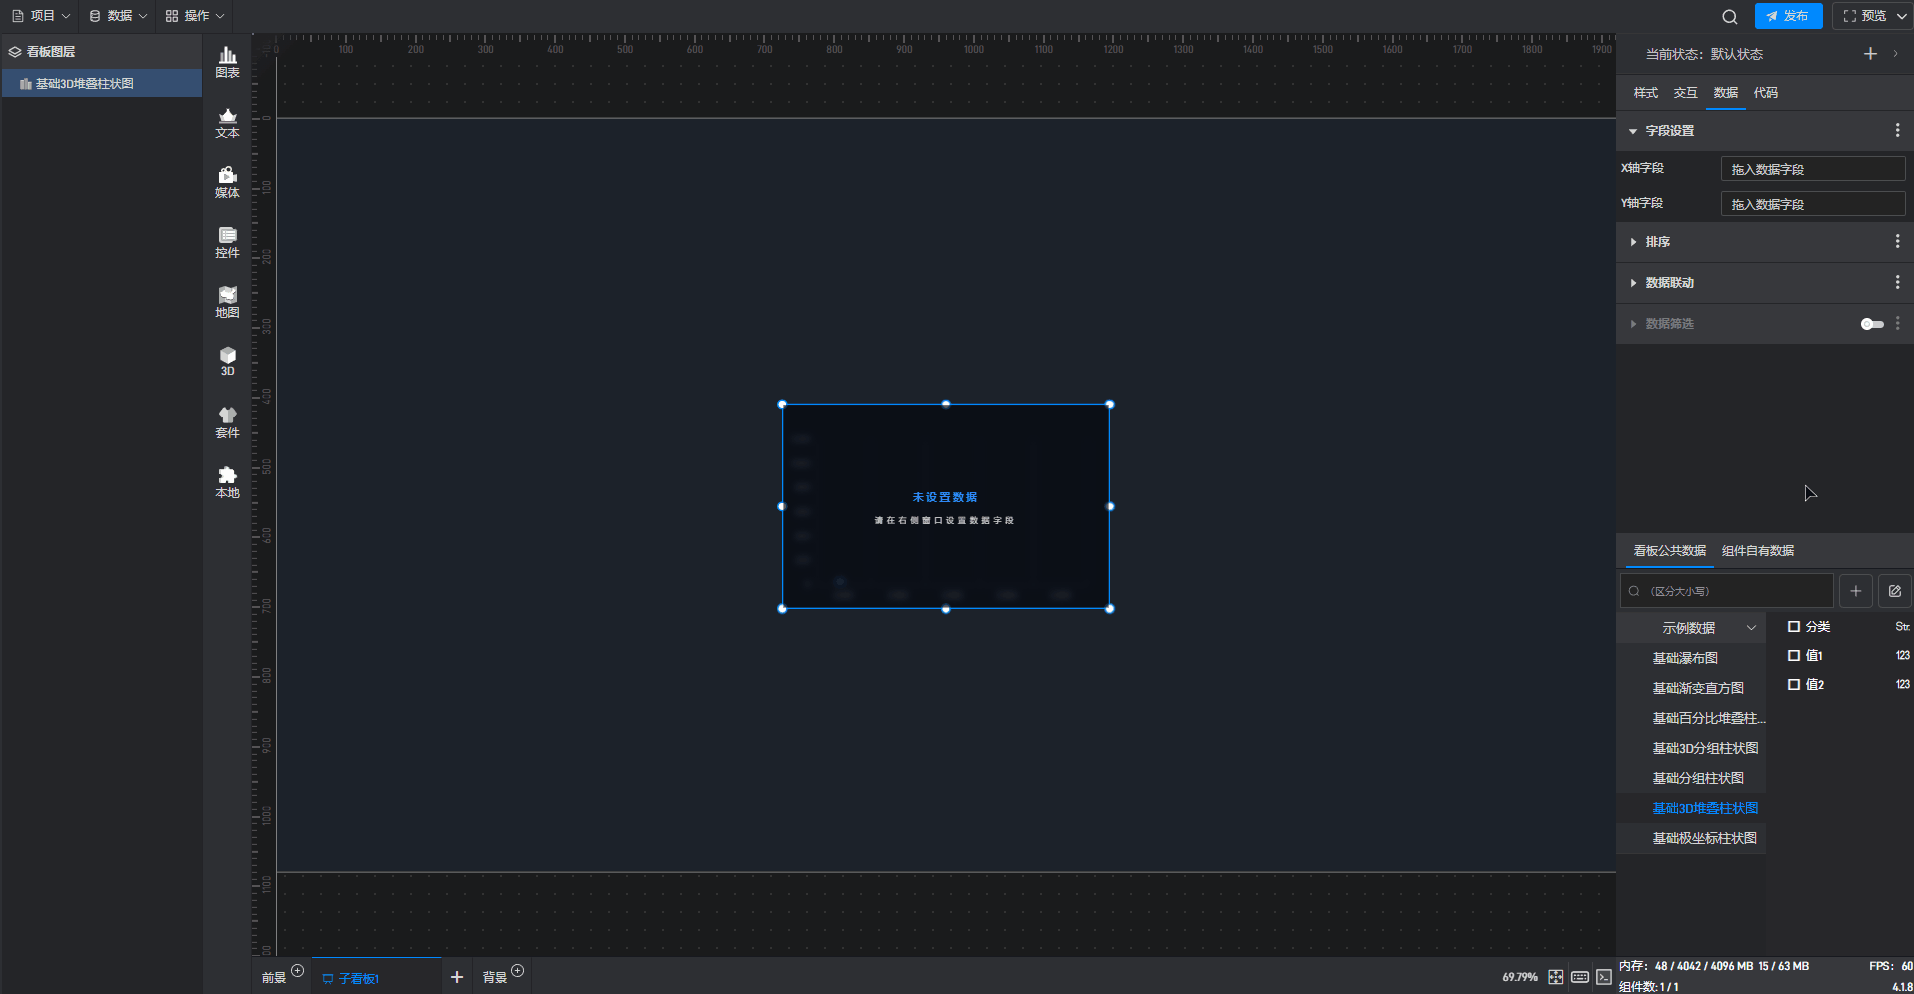The image size is (1914, 994).
Task: Switch to the 样式 tab
Action: click(1645, 93)
